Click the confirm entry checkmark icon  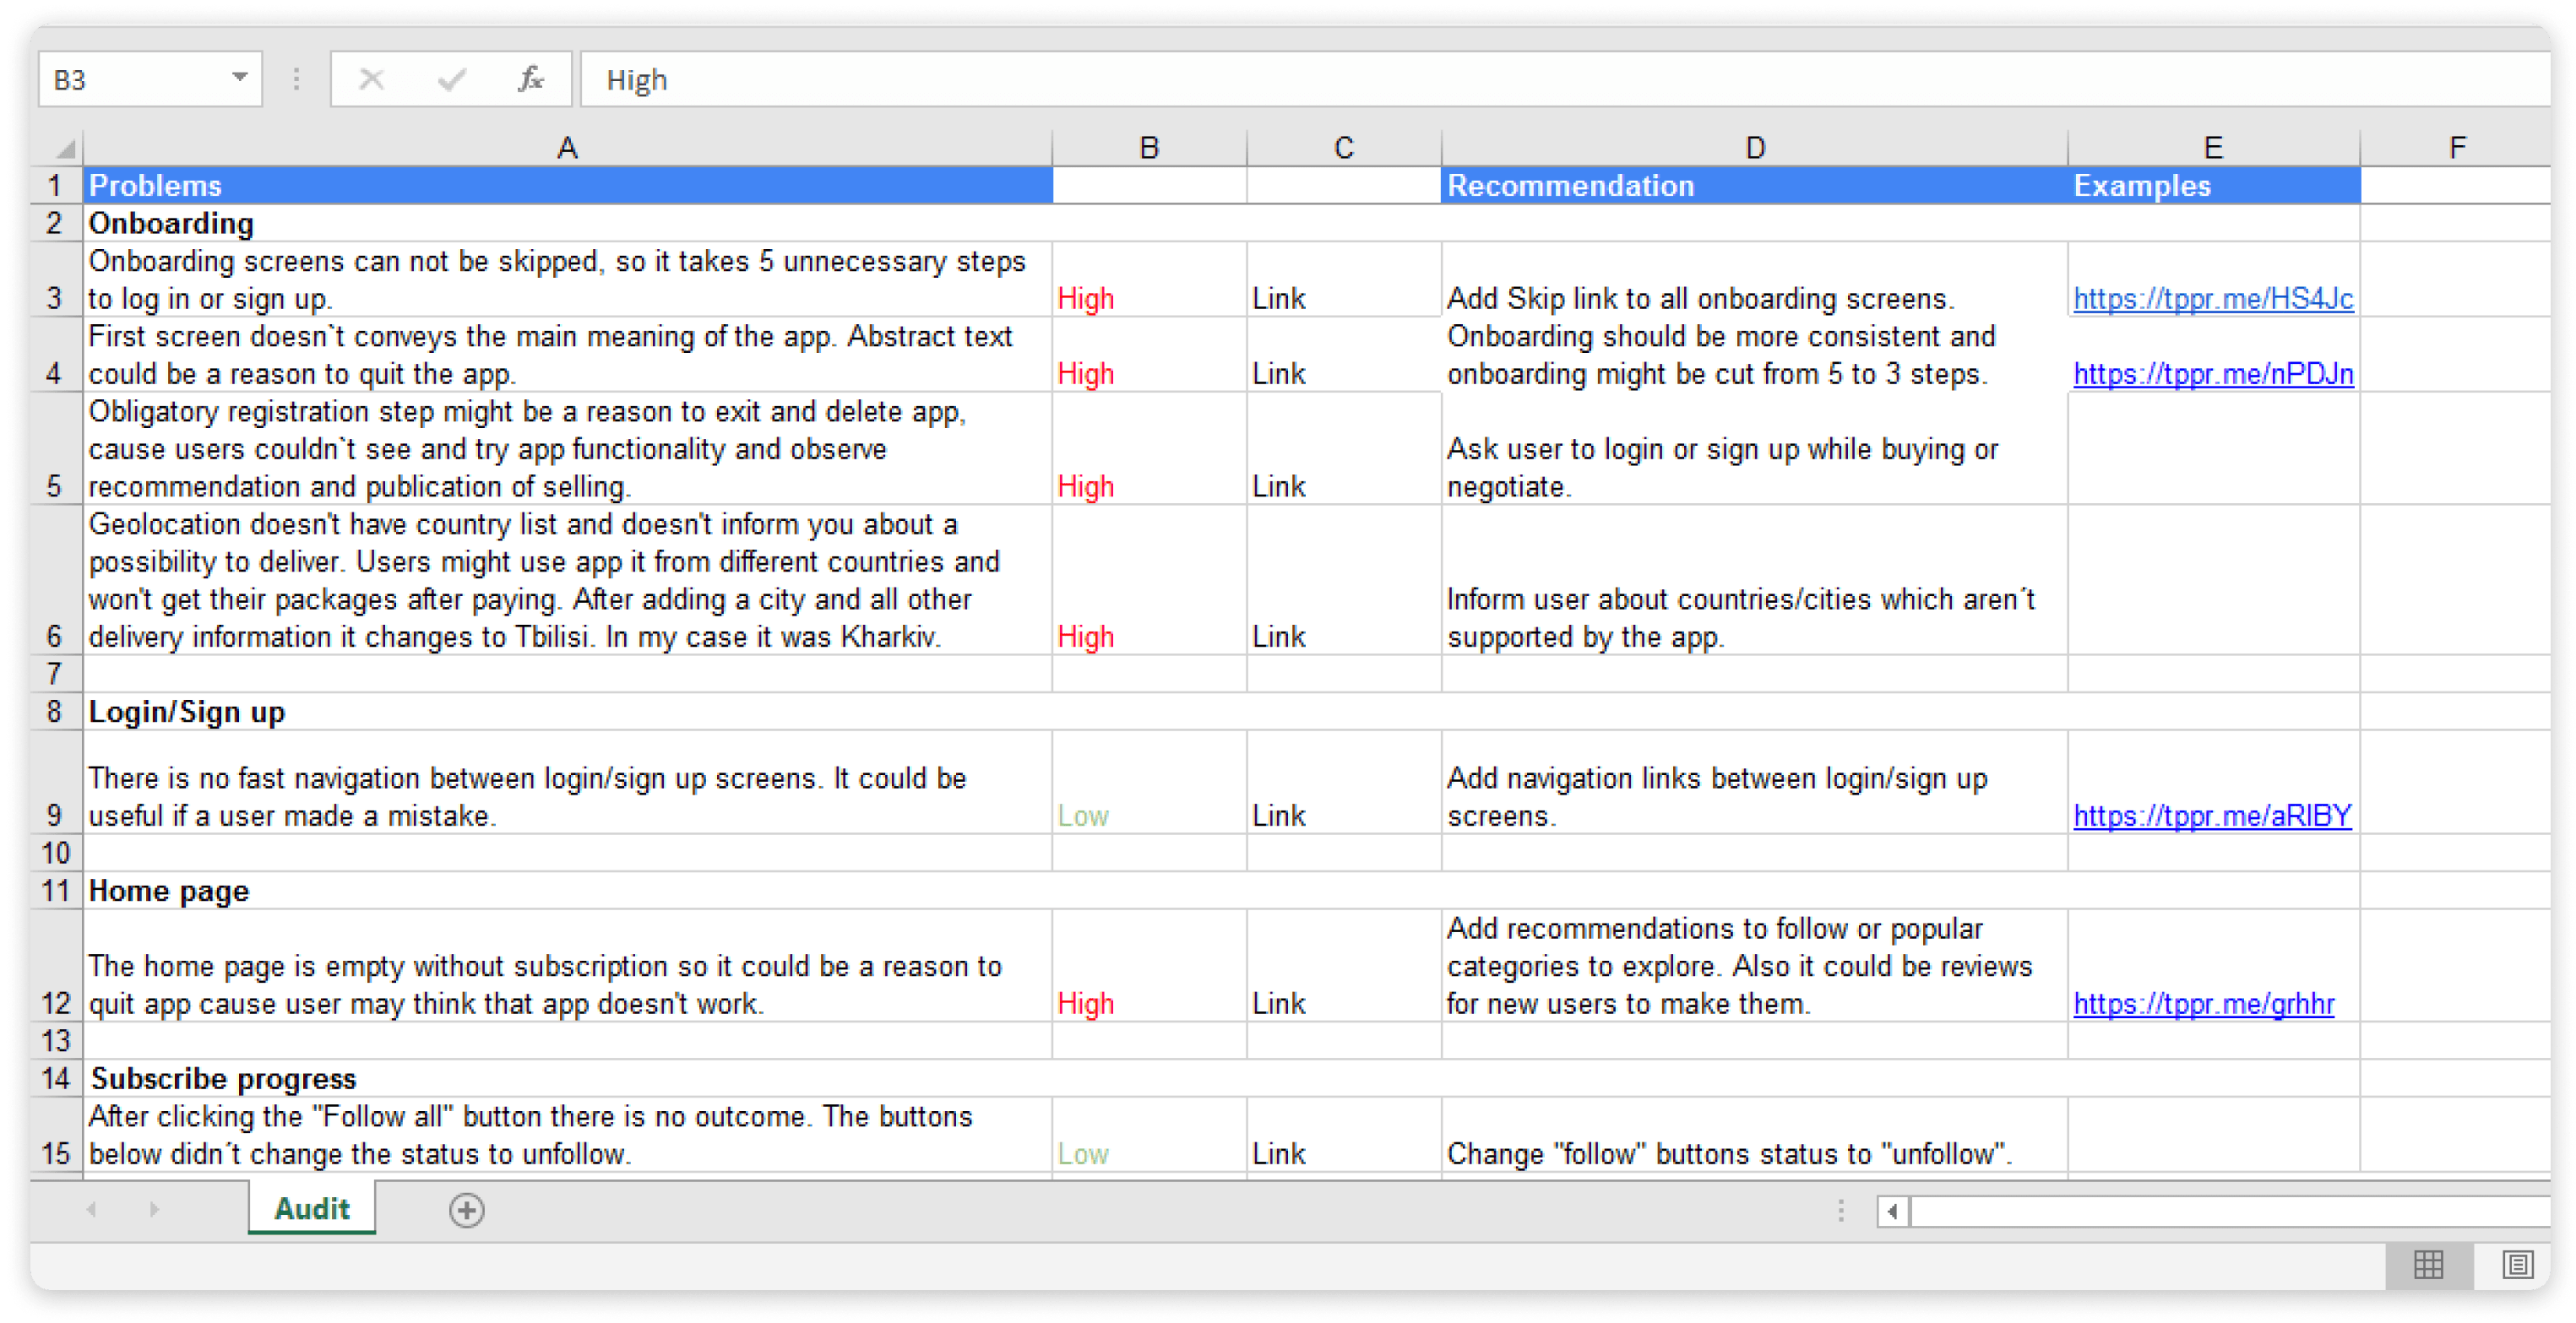click(452, 79)
